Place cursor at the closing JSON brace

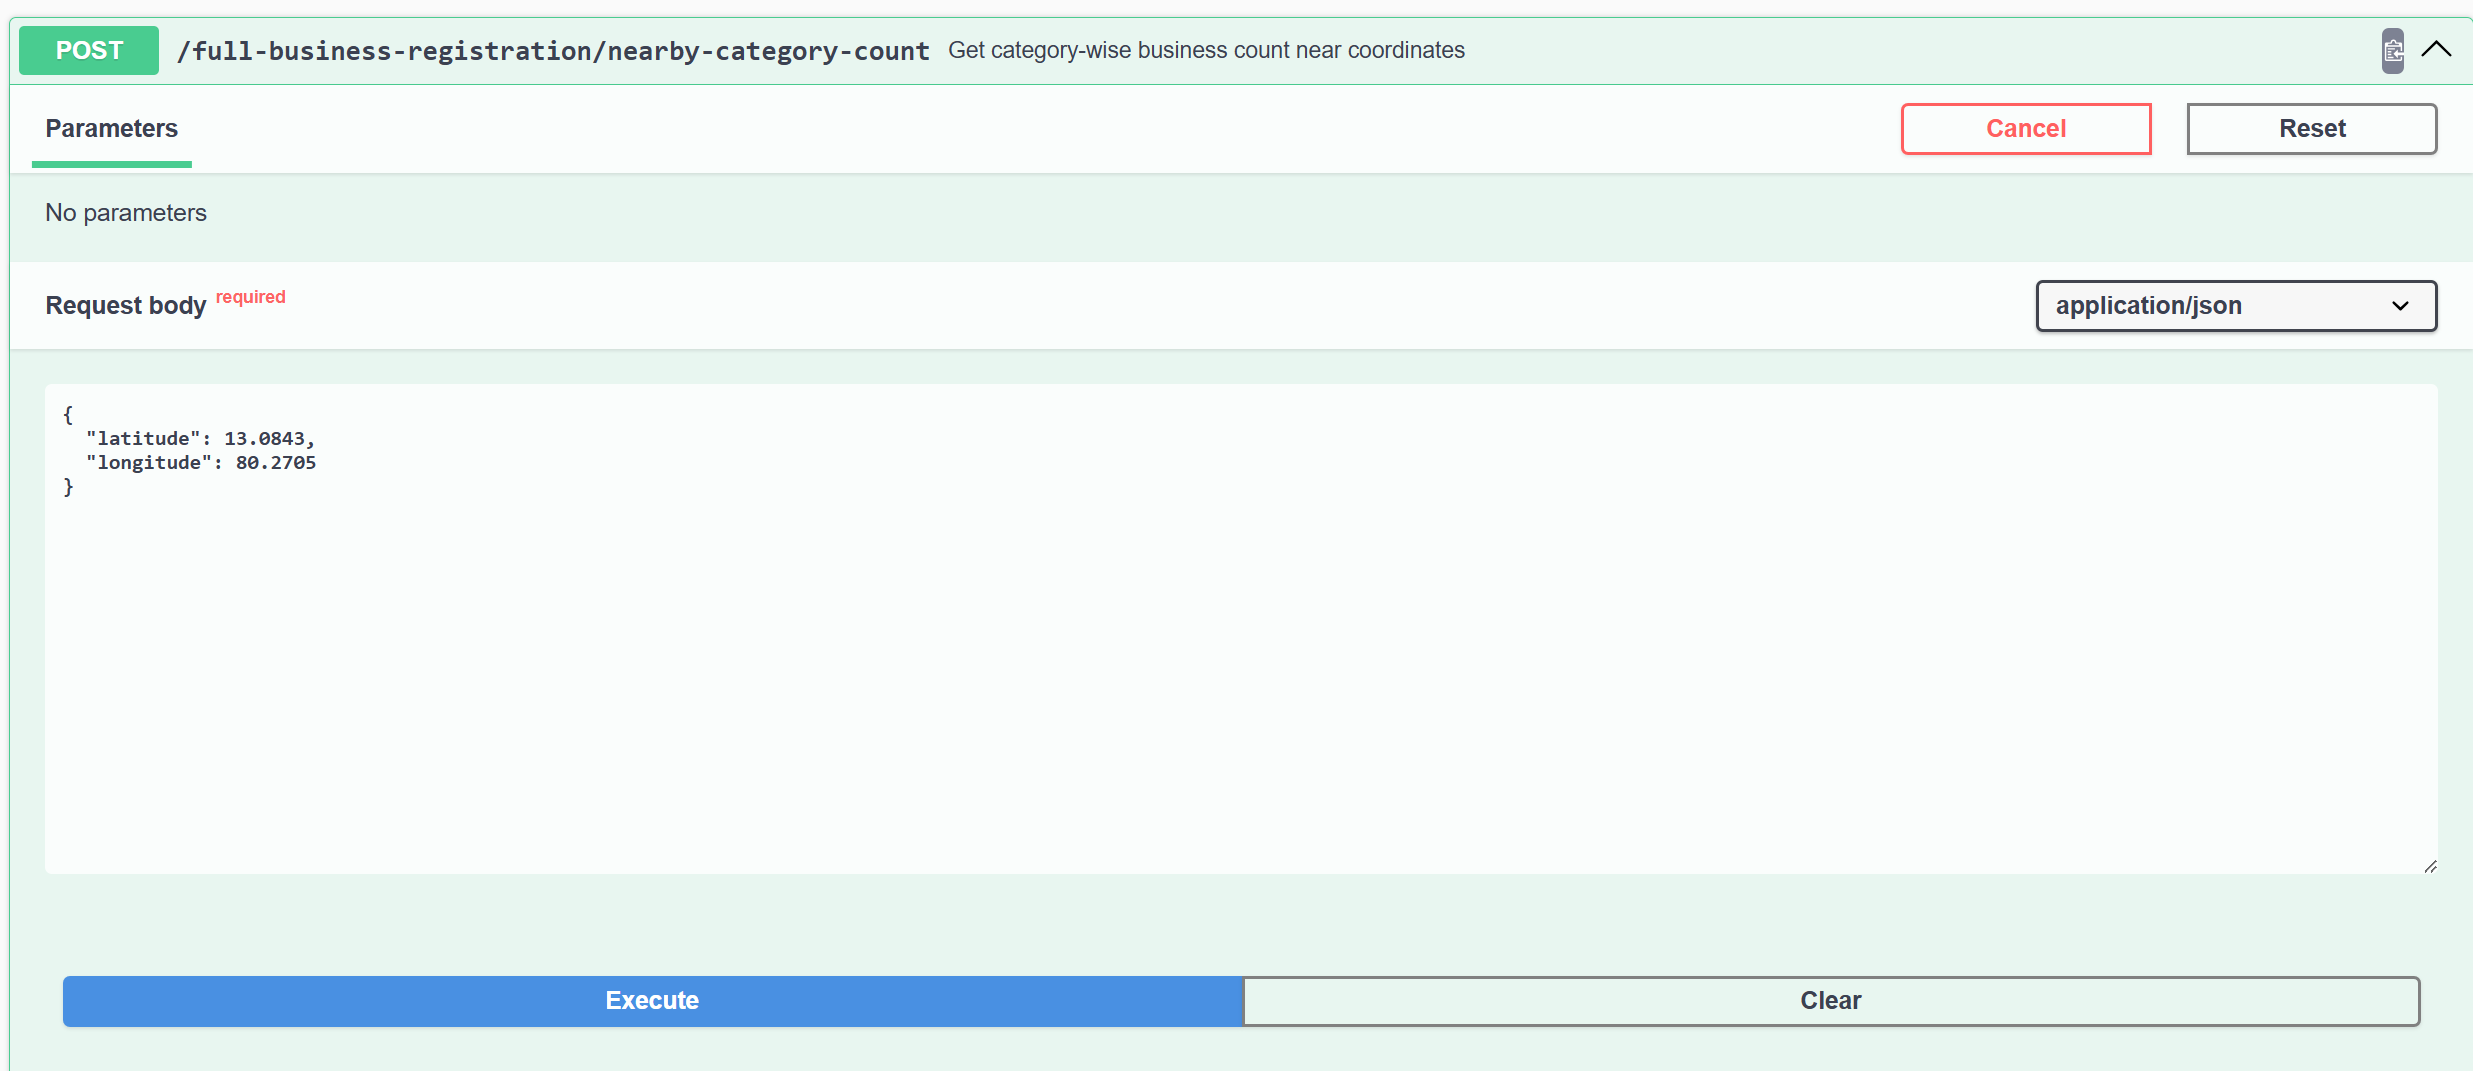tap(69, 487)
